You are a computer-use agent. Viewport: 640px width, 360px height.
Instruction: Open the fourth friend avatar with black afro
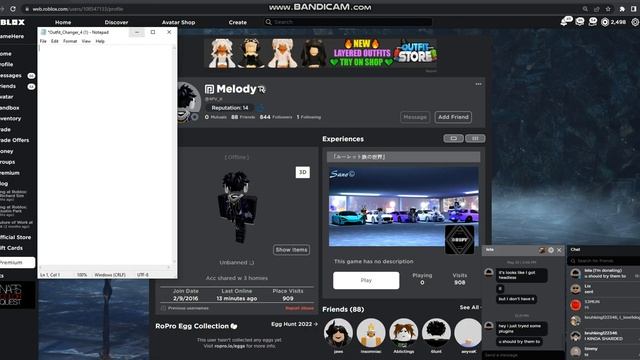(436, 333)
